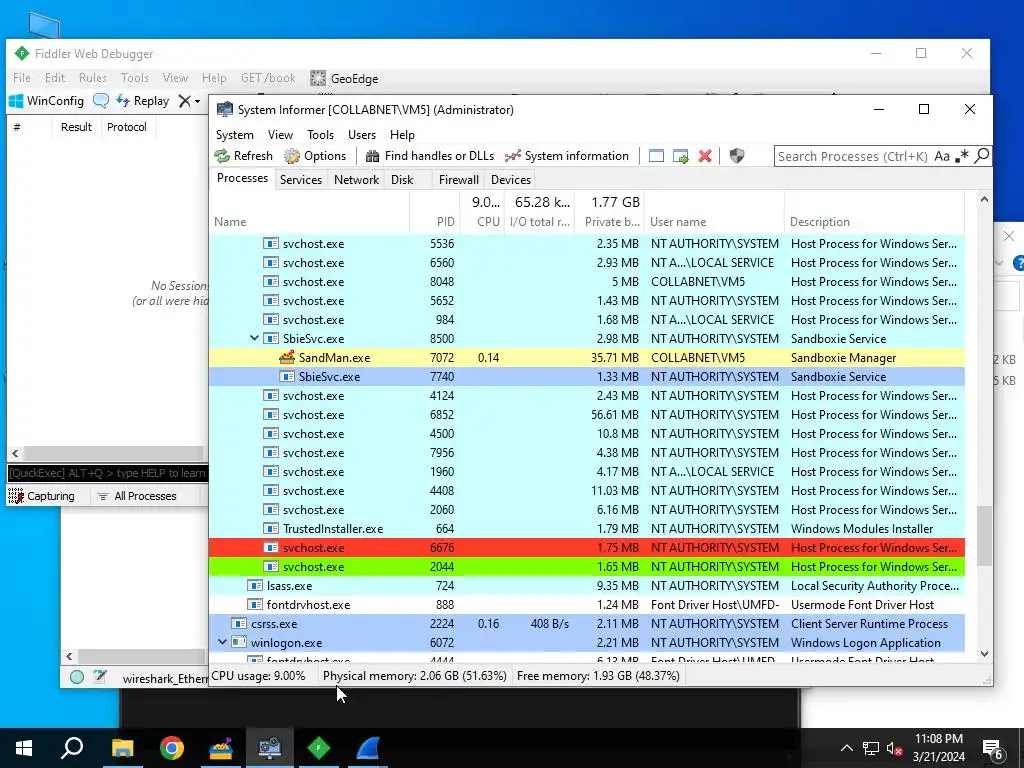This screenshot has height=768, width=1024.
Task: Click WinConfig in Fiddler toolbar
Action: pyautogui.click(x=46, y=101)
